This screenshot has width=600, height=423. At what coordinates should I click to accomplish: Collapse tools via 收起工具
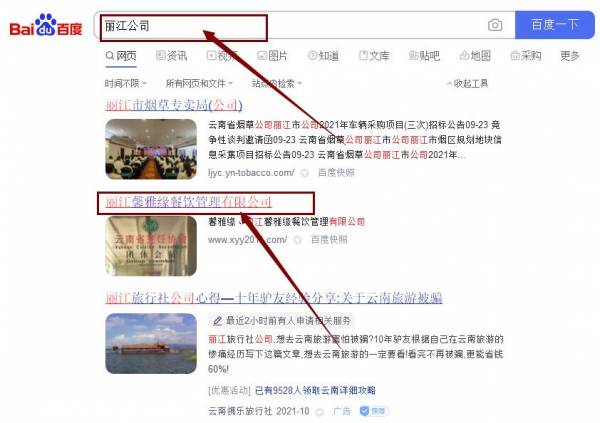[x=468, y=83]
